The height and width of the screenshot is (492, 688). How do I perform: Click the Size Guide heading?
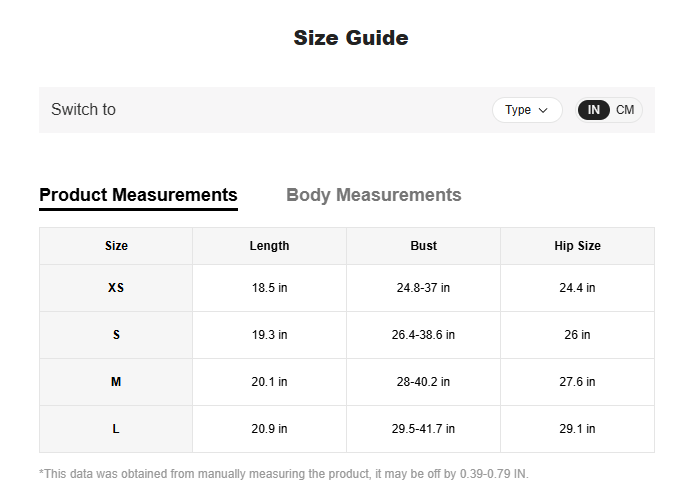(350, 38)
